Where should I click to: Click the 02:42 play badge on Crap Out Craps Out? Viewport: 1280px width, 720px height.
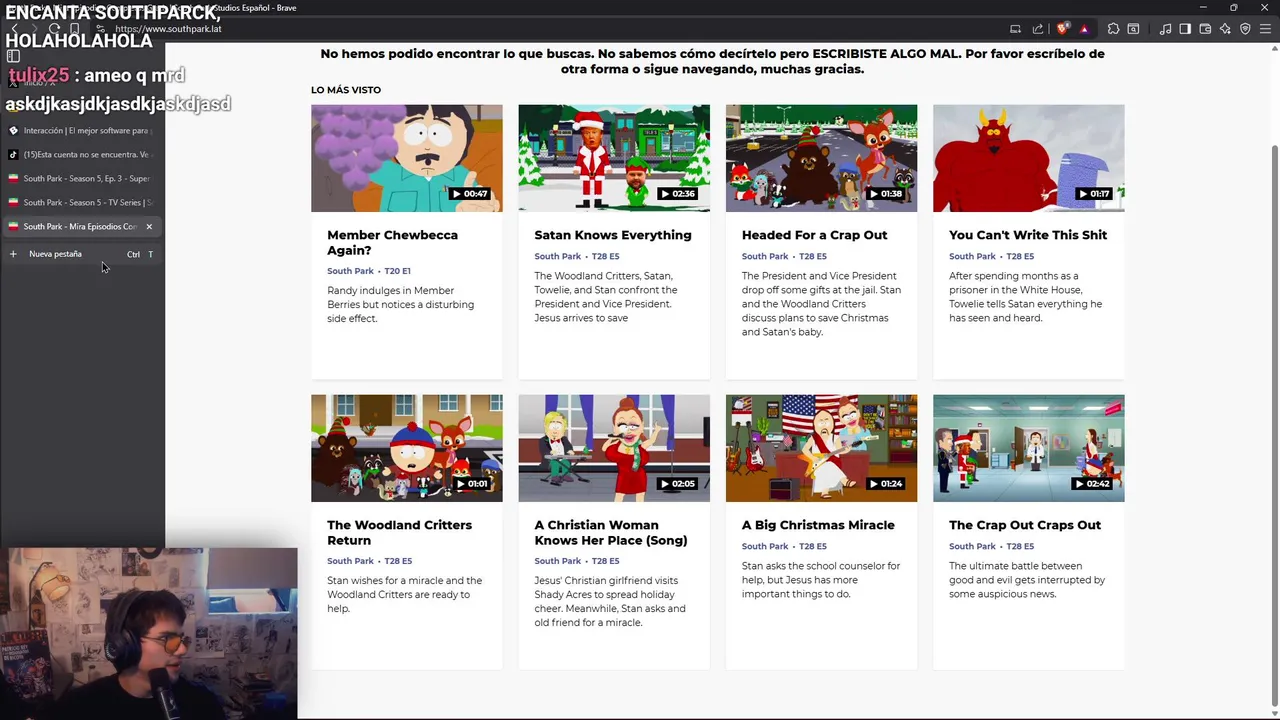1092,484
